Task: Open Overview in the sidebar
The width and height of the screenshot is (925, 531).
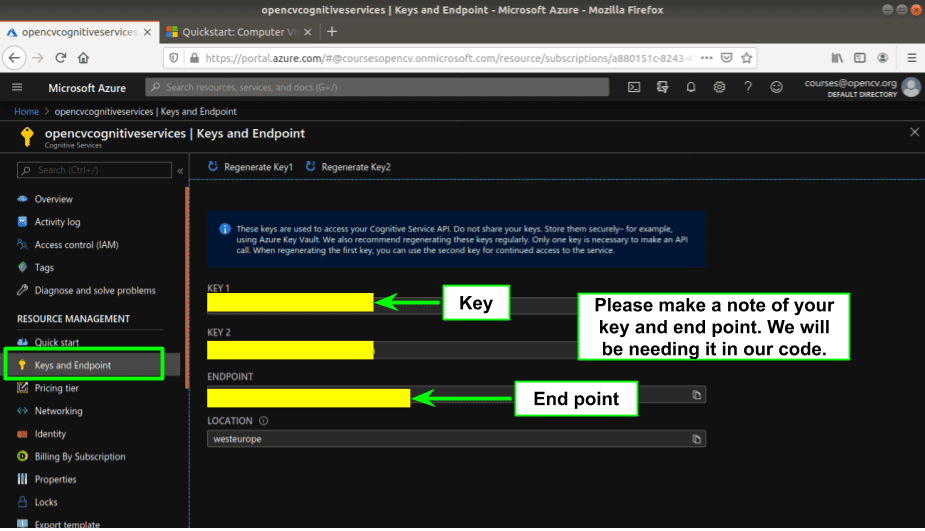Action: (x=53, y=199)
